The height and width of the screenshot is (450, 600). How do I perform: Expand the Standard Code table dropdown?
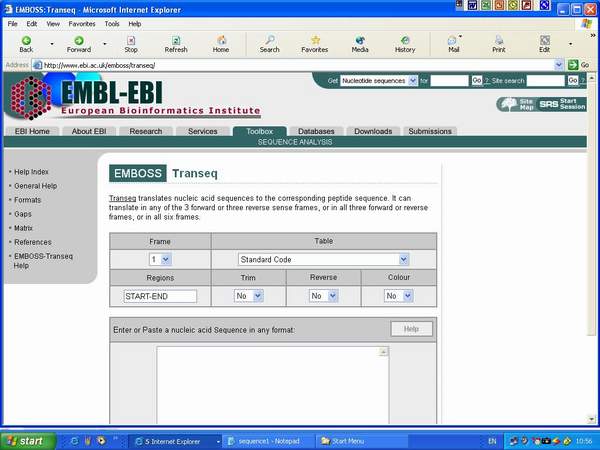tap(323, 259)
